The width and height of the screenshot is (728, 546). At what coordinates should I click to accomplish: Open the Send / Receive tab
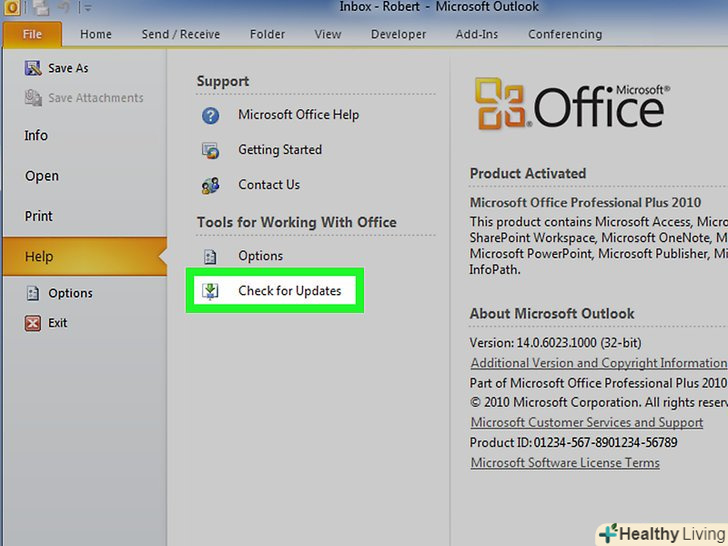[181, 34]
